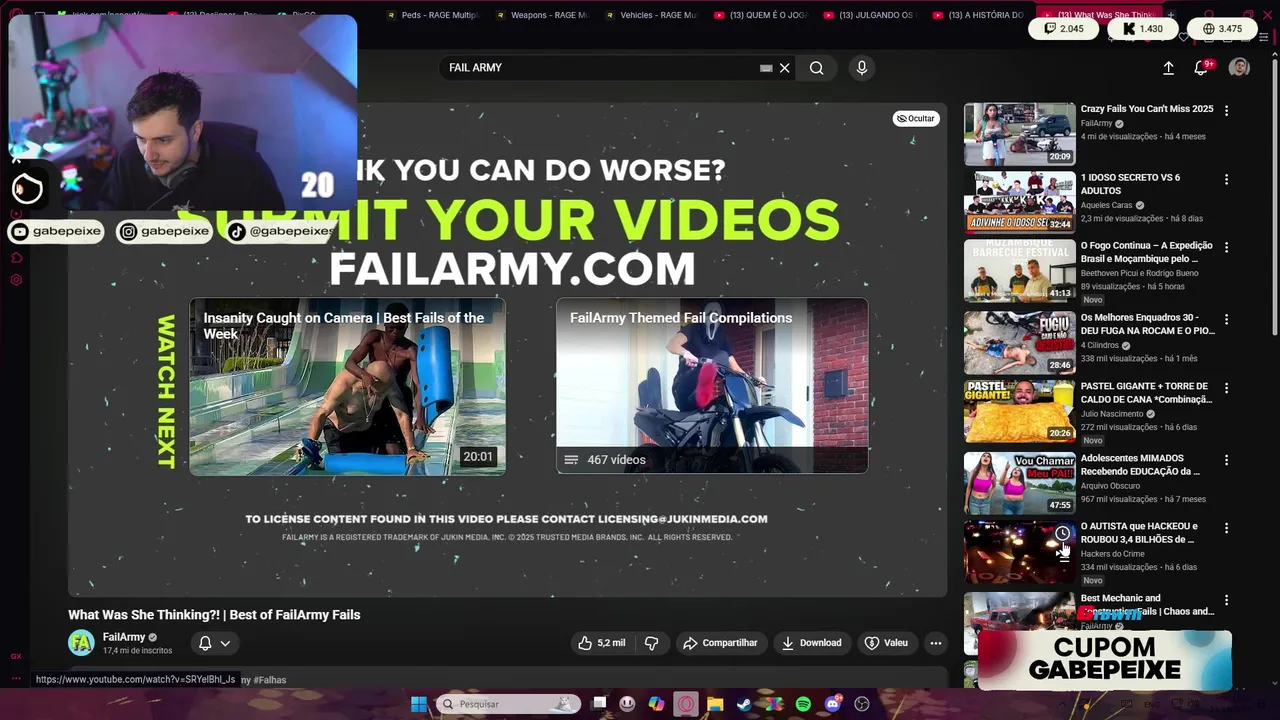
Task: Click the Download button below the video
Action: pyautogui.click(x=811, y=643)
